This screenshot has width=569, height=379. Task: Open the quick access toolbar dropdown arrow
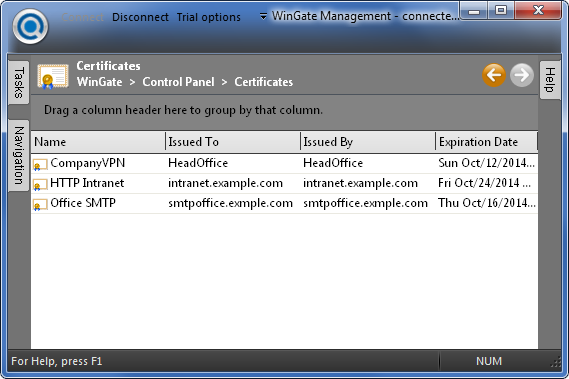263,16
